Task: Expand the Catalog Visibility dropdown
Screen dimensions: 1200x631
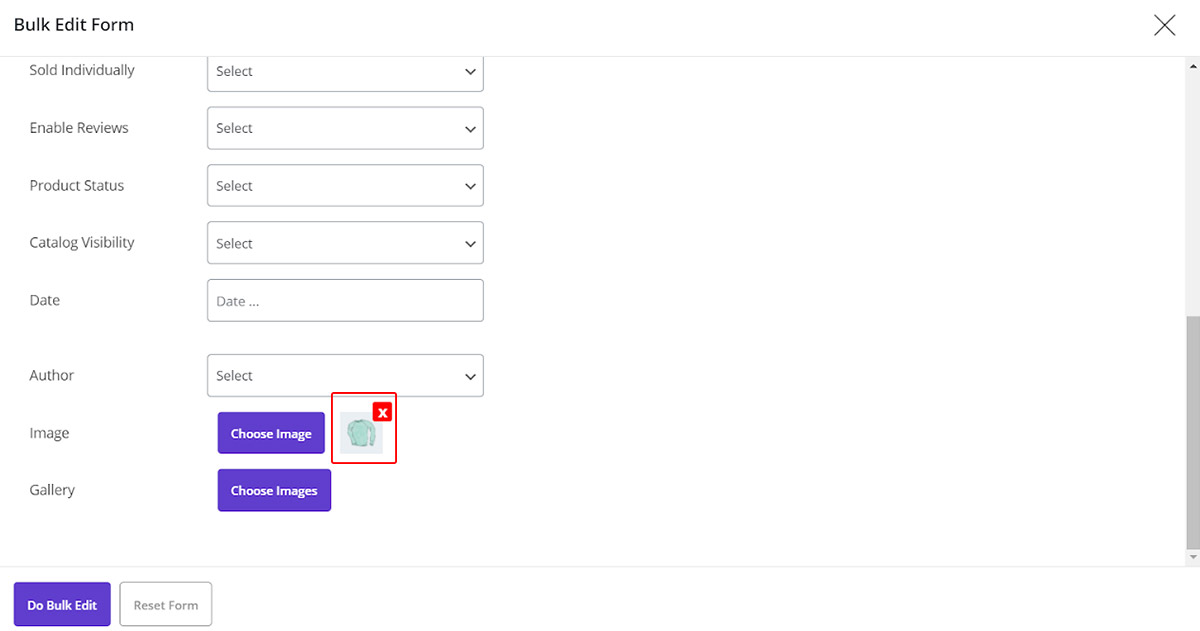Action: point(345,243)
